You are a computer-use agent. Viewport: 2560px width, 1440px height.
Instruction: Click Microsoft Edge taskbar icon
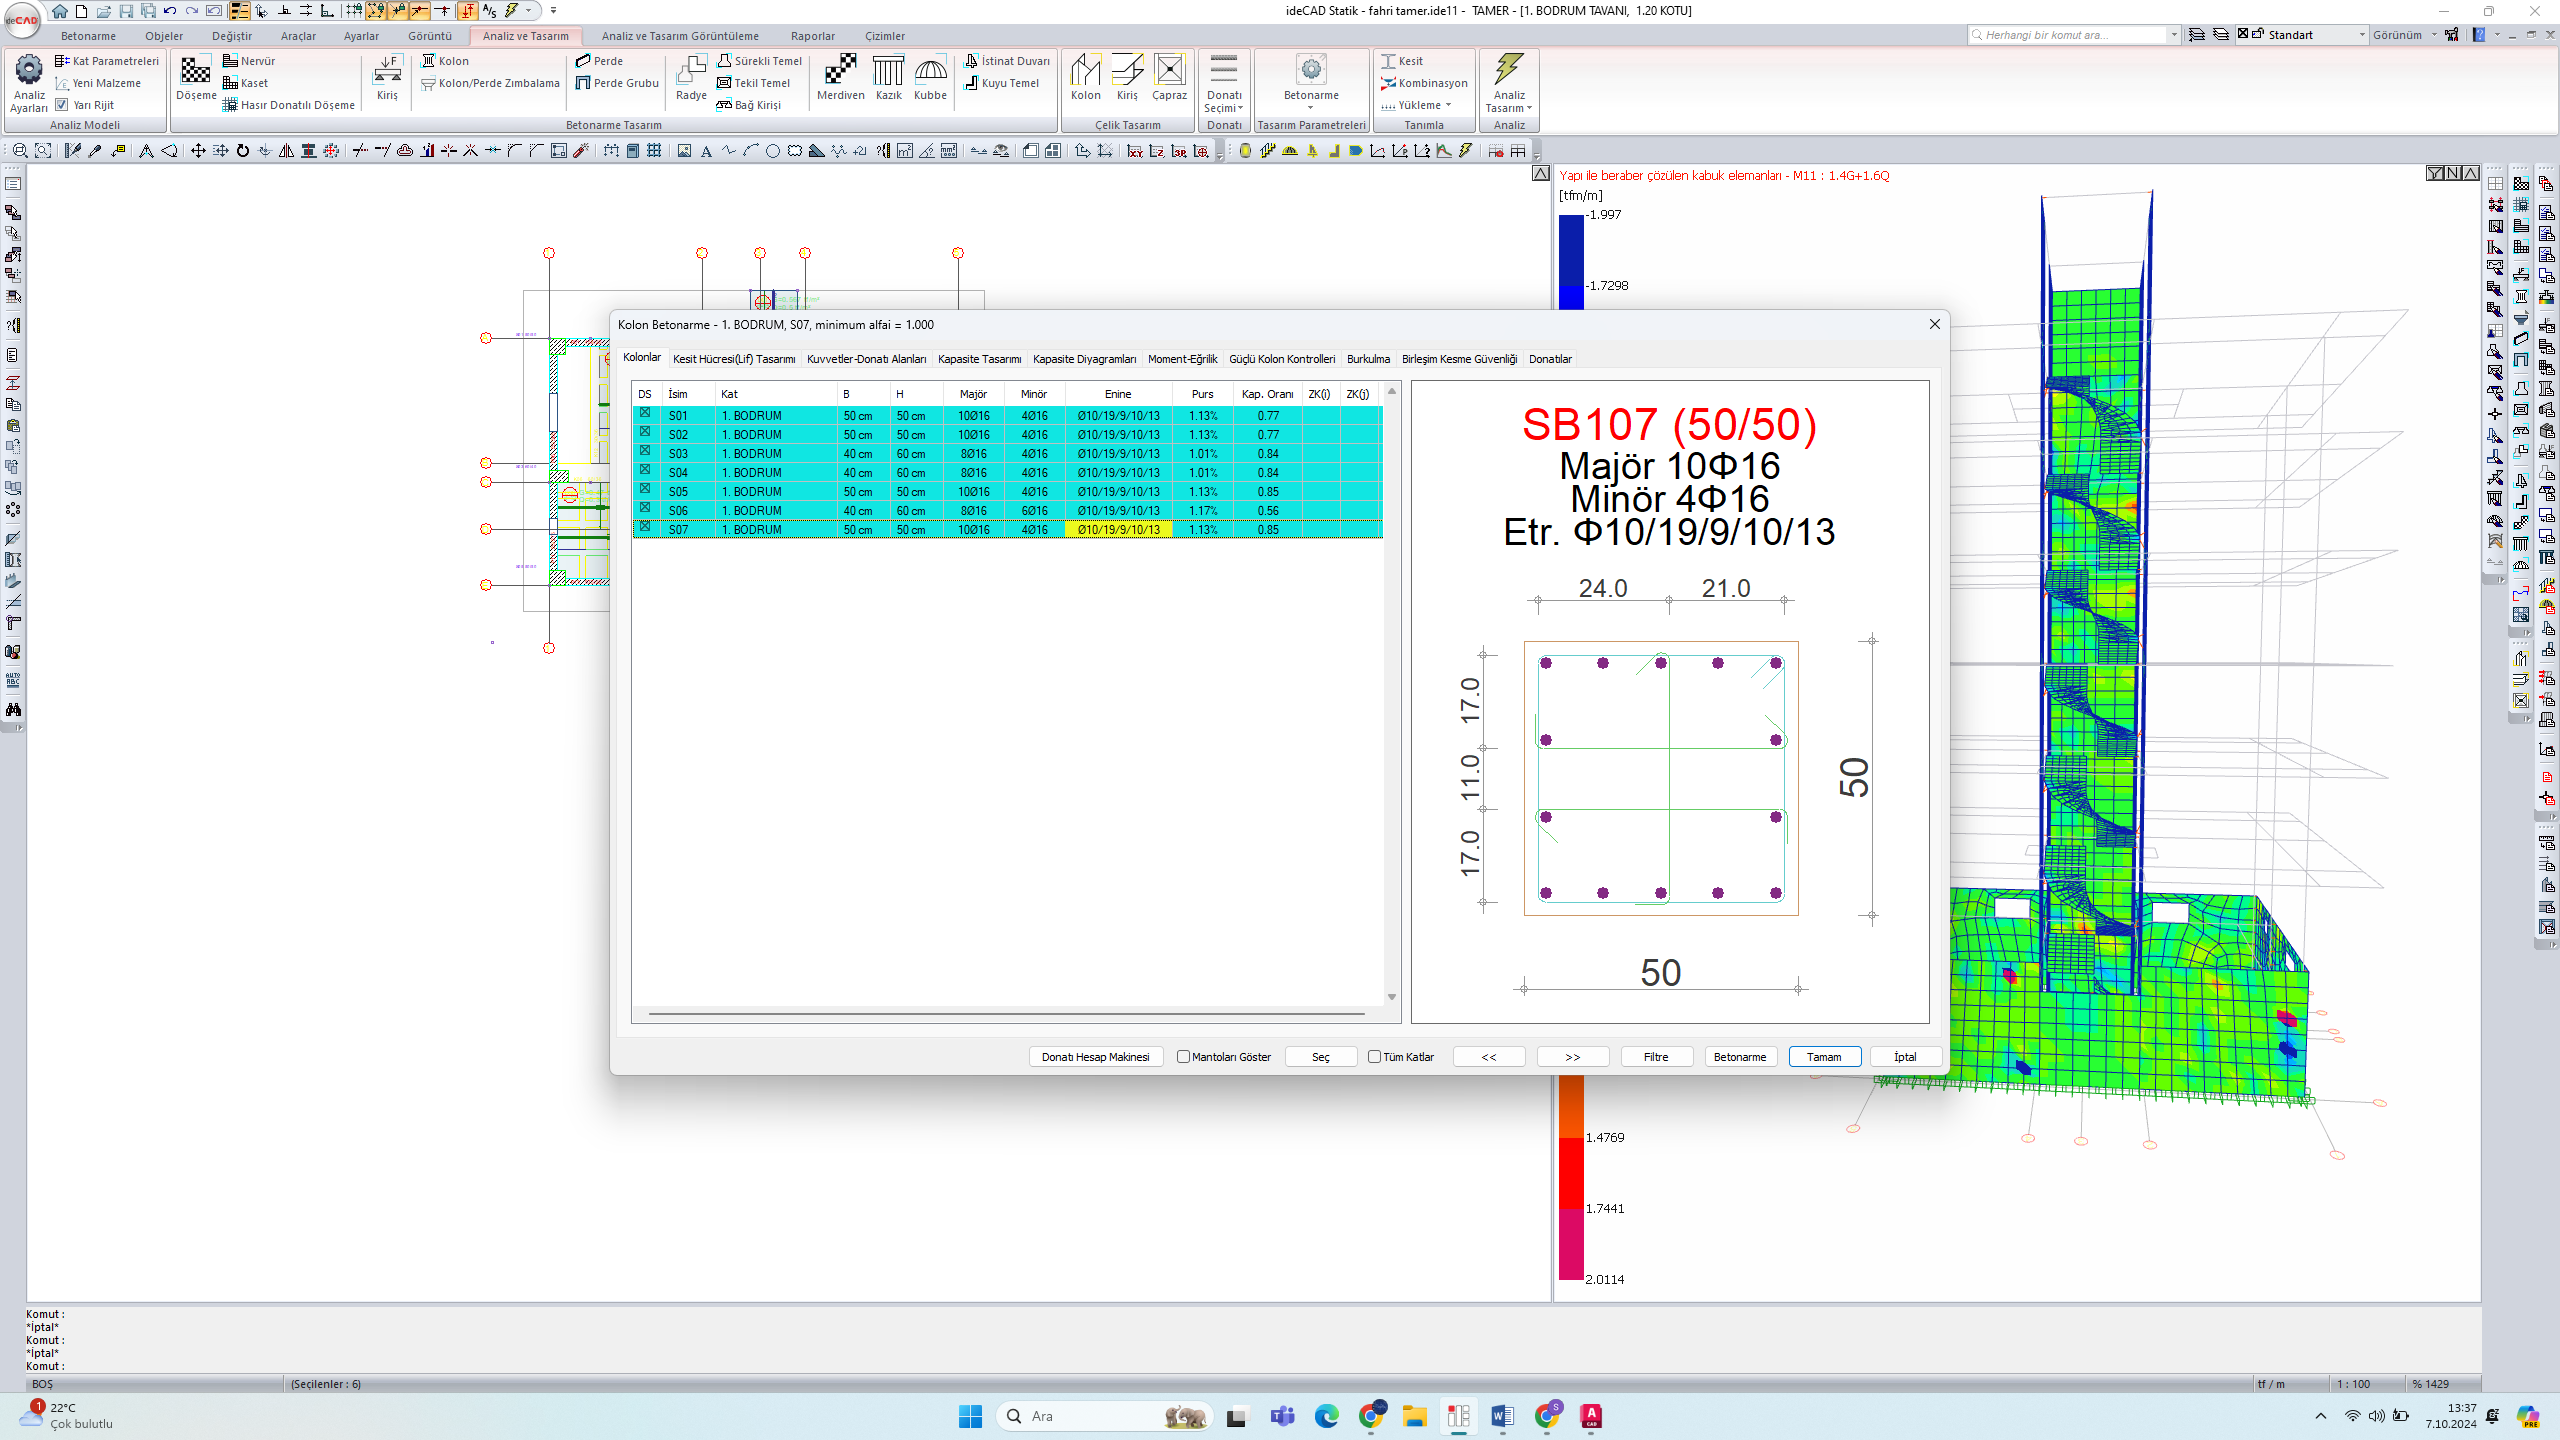point(1326,1416)
